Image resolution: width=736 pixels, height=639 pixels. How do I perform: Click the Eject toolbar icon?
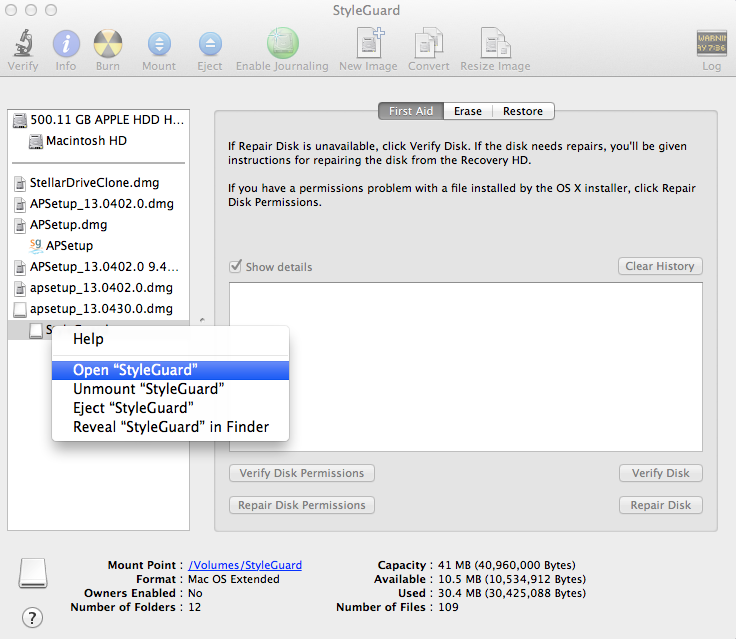coord(210,44)
